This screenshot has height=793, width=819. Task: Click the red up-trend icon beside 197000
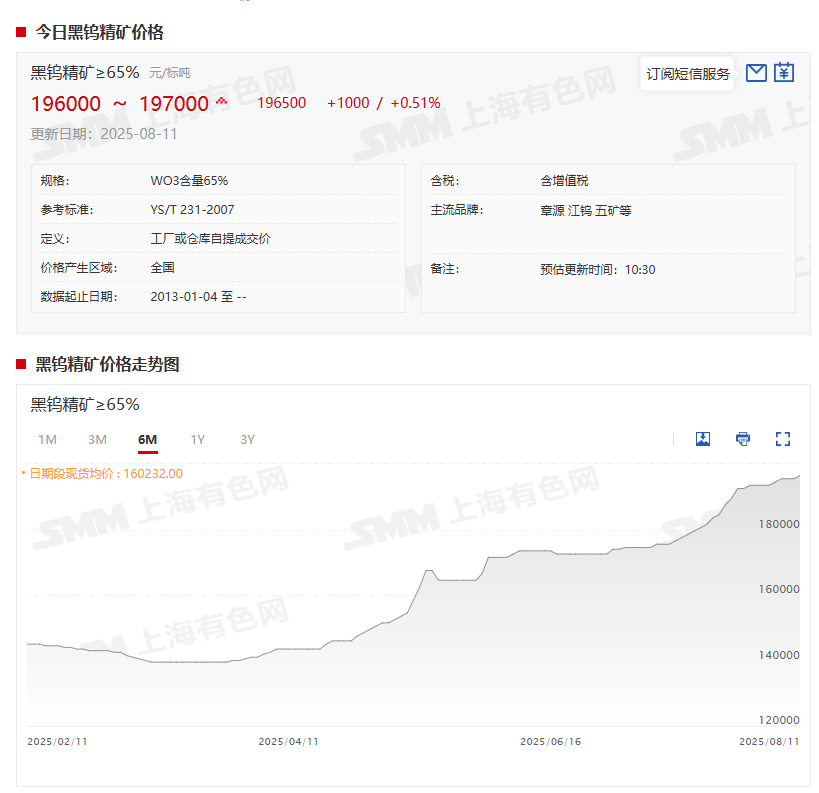click(222, 102)
